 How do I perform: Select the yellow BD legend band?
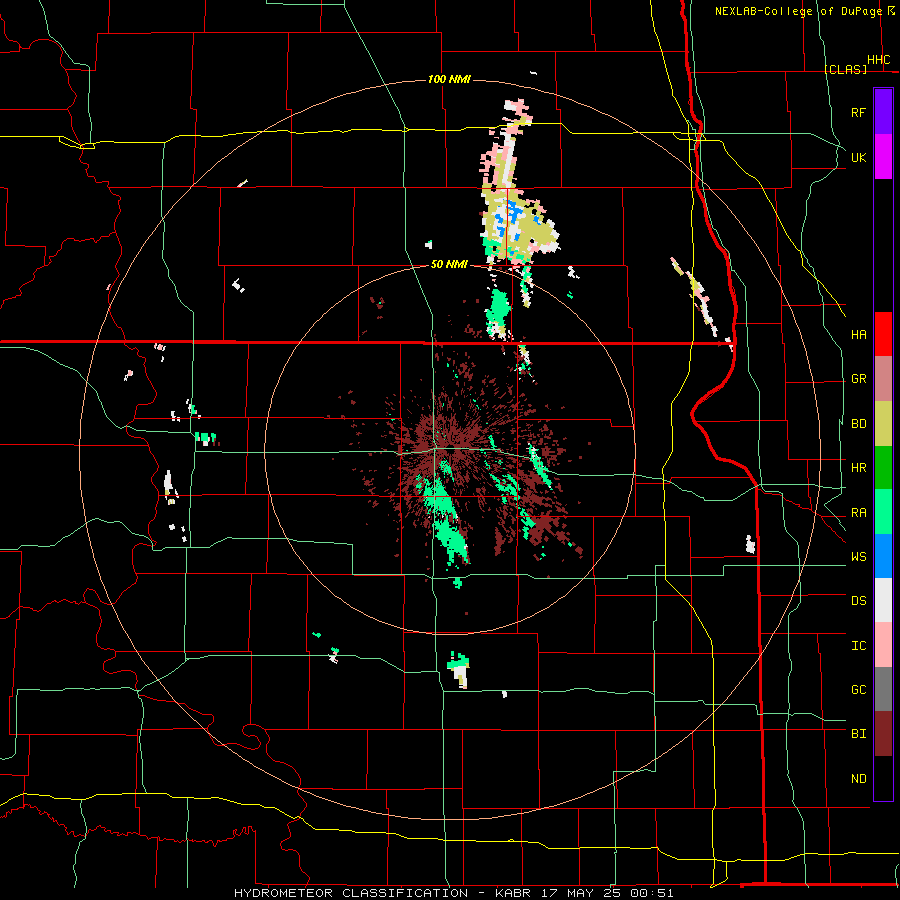pyautogui.click(x=883, y=424)
